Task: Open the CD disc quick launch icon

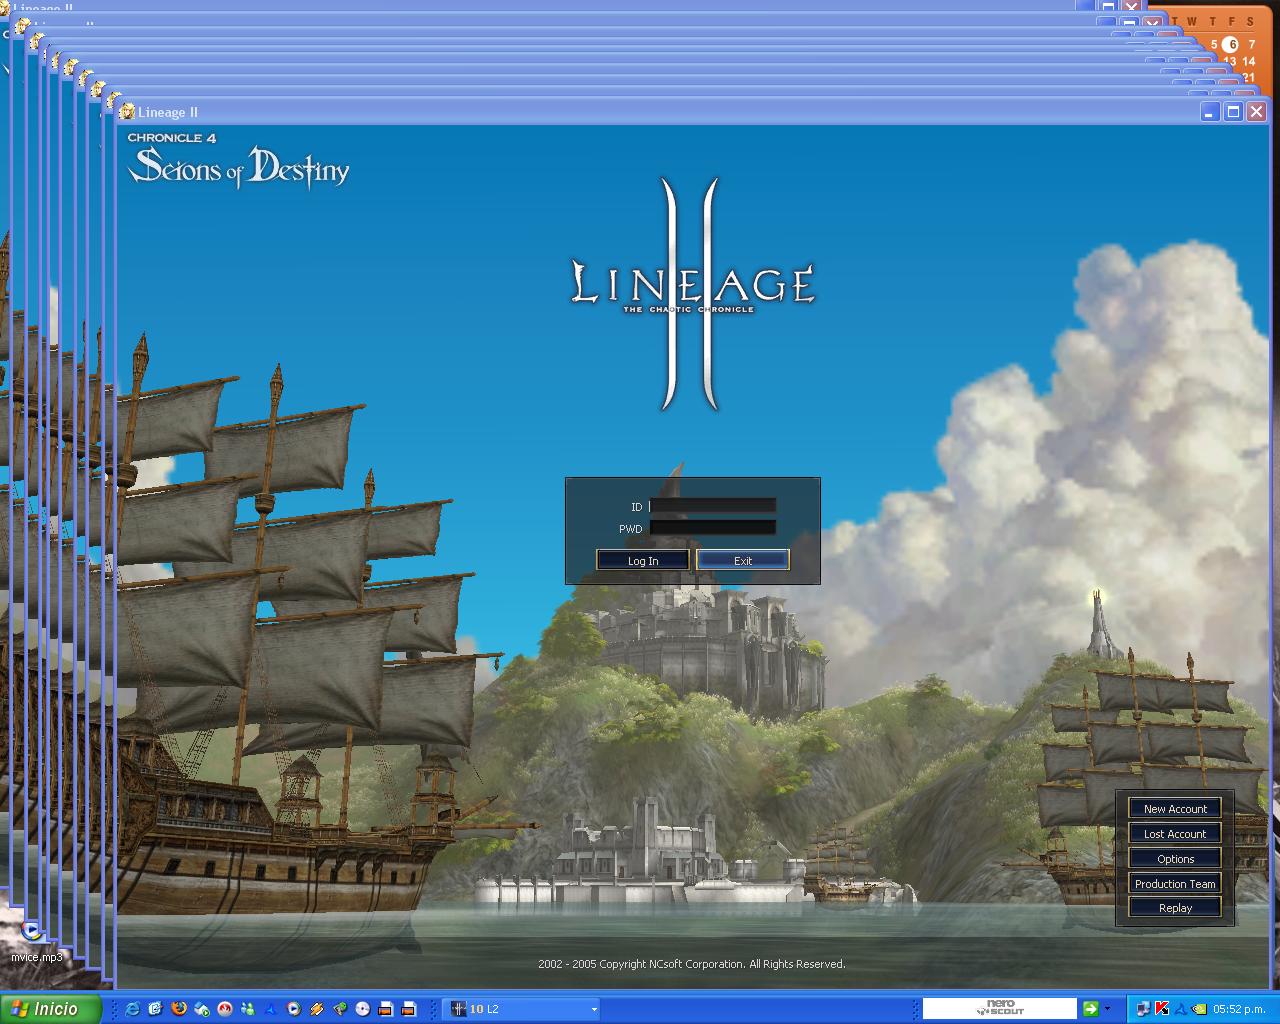Action: (x=363, y=1009)
